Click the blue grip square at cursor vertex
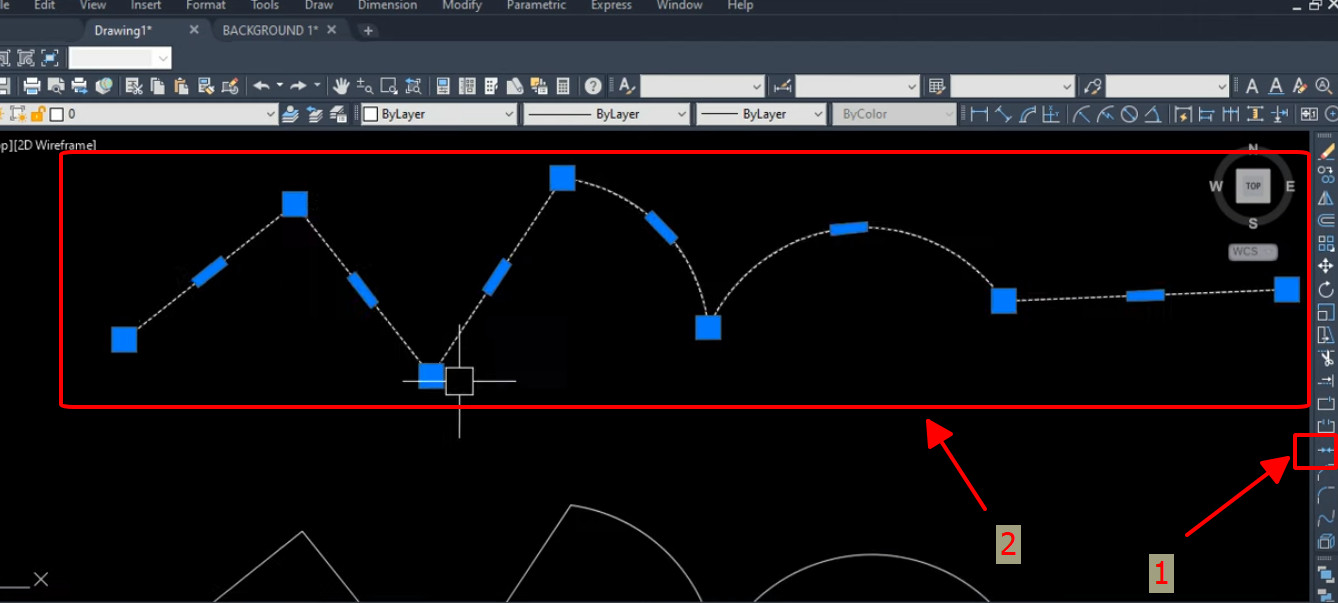The image size is (1338, 603). 431,376
